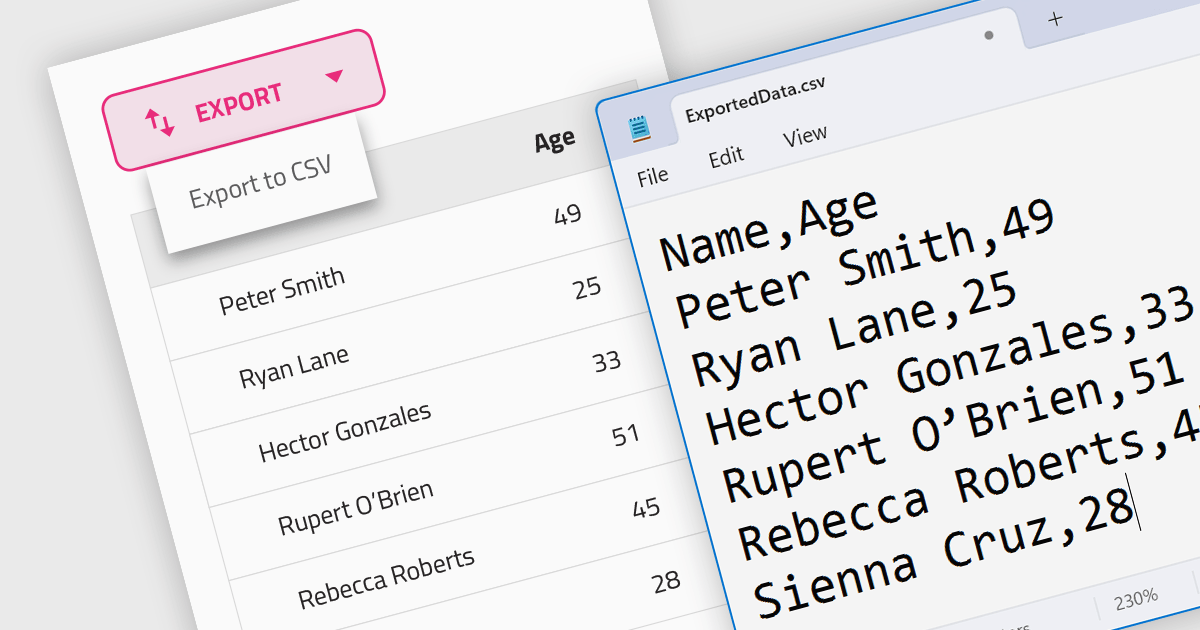
Task: Click the unsaved dot on tab
Action: [x=989, y=35]
